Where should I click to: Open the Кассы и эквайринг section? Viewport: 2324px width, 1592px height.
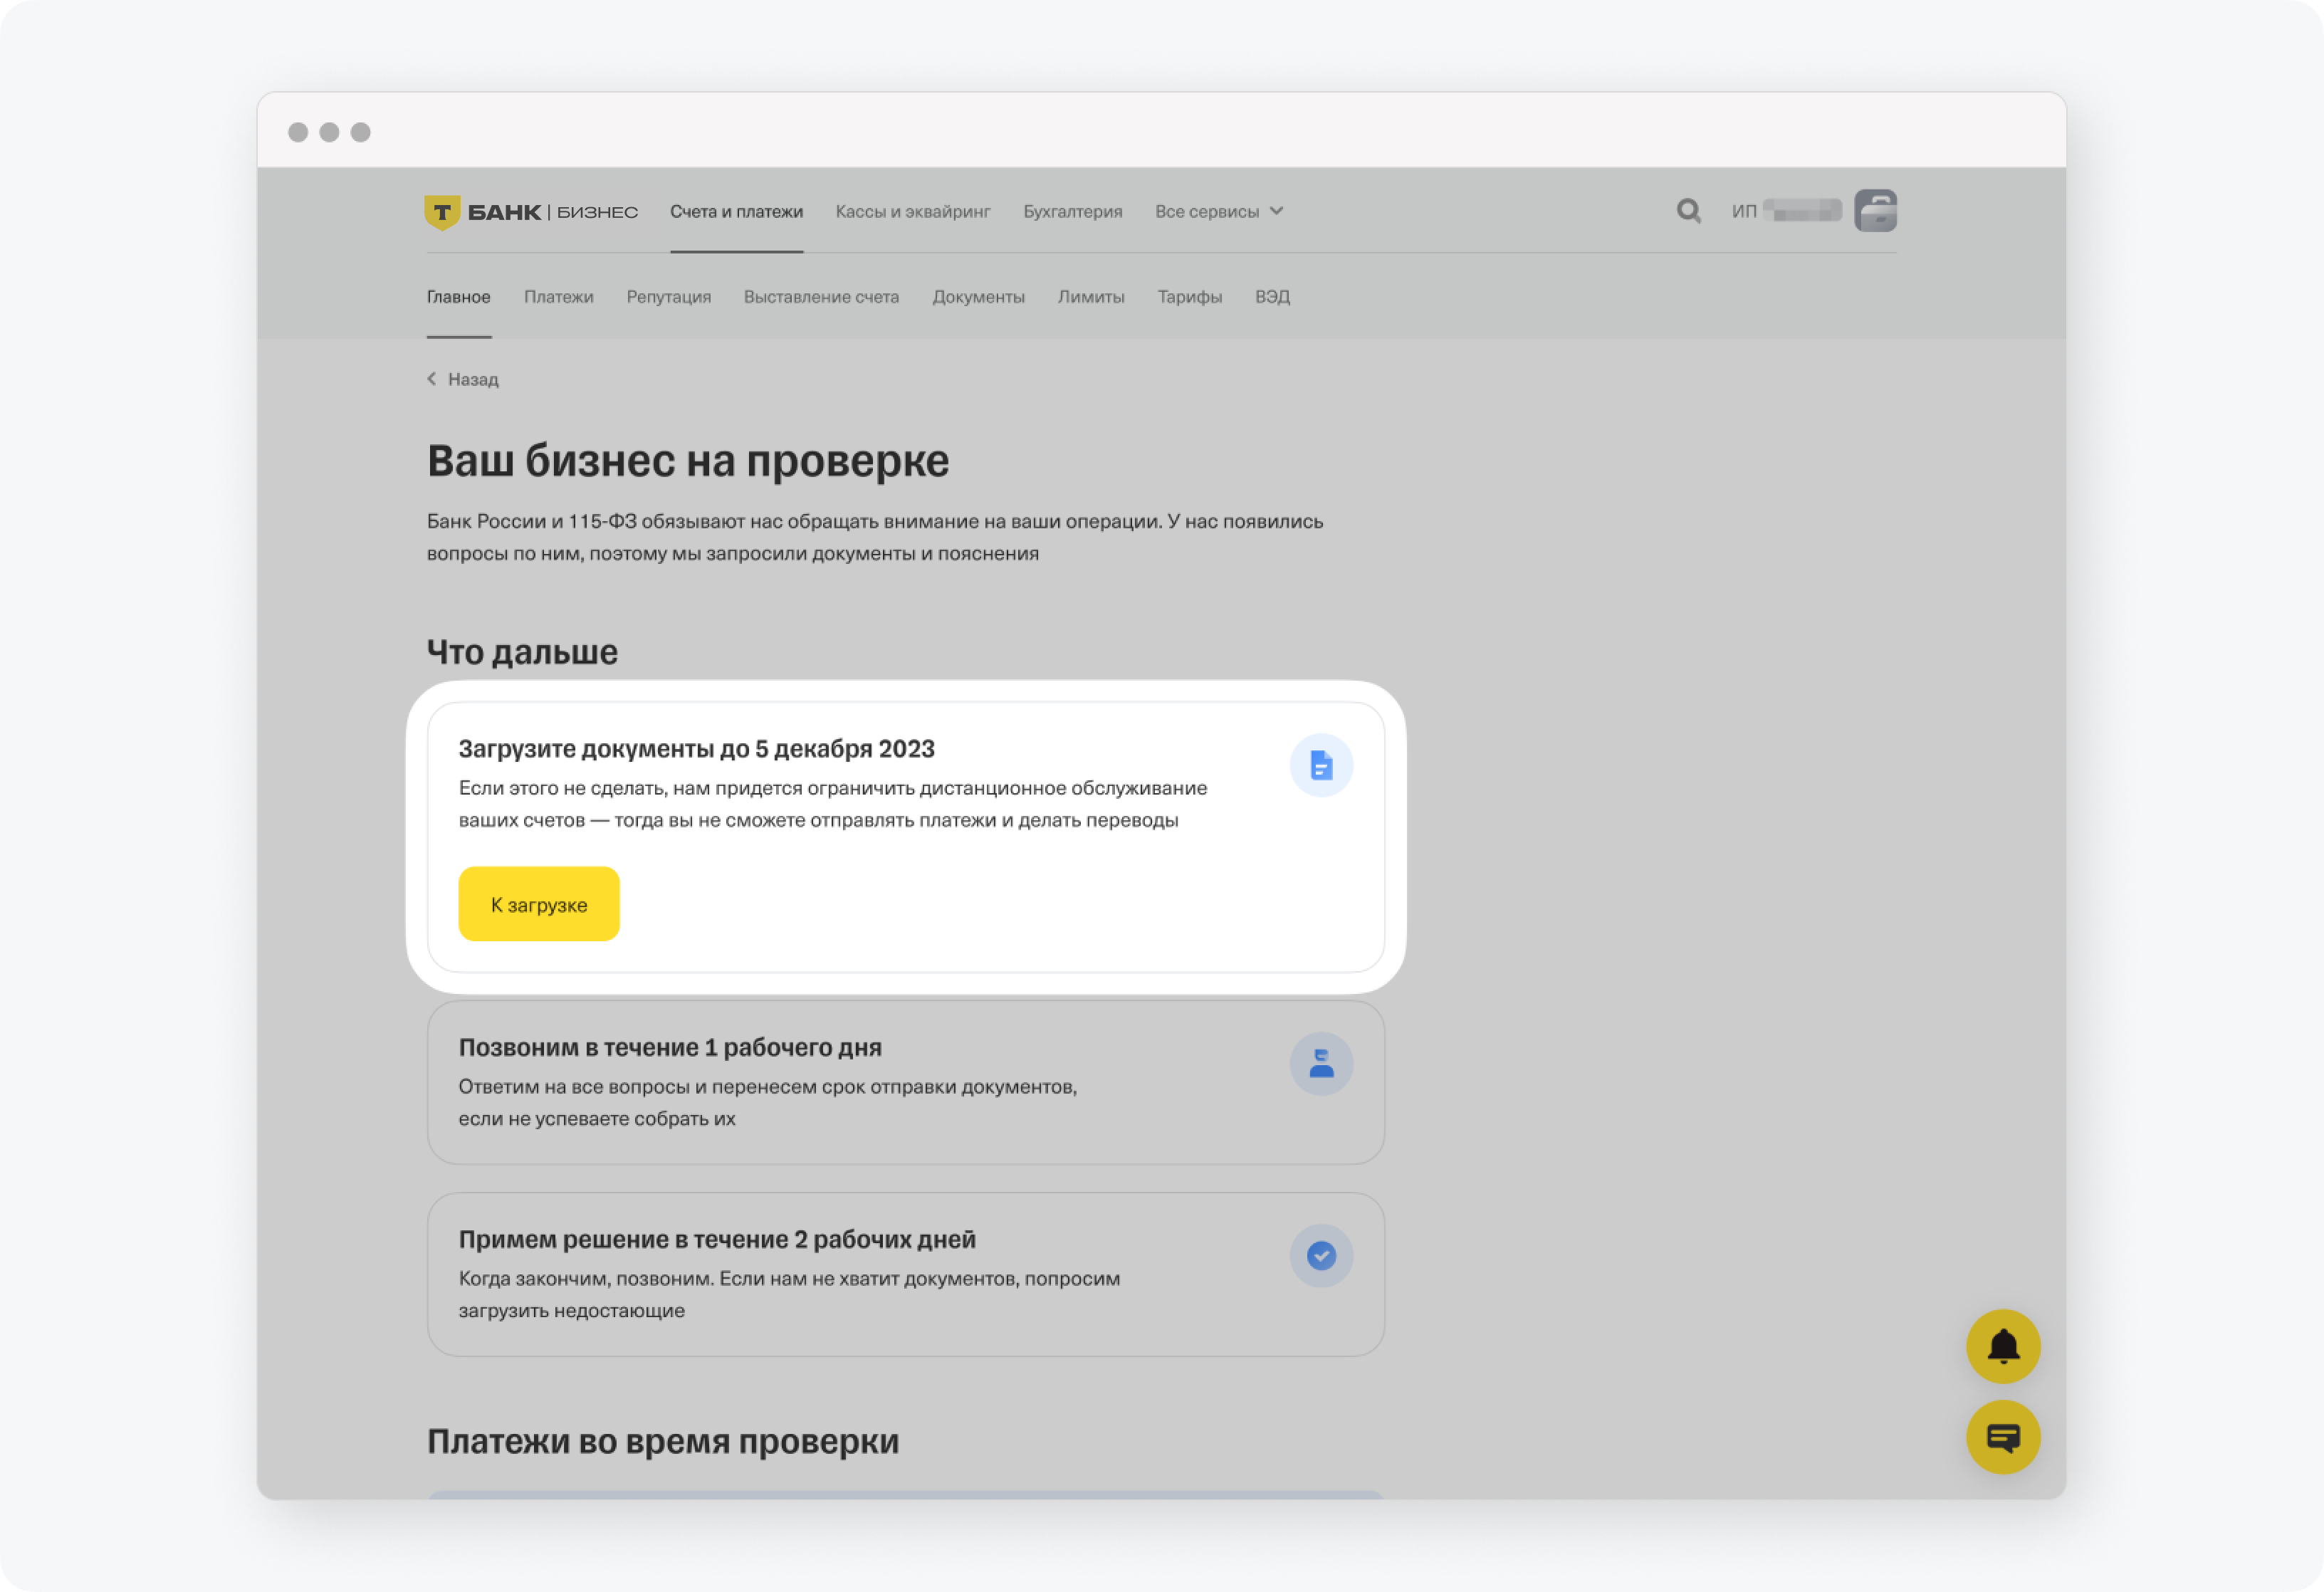coord(913,212)
